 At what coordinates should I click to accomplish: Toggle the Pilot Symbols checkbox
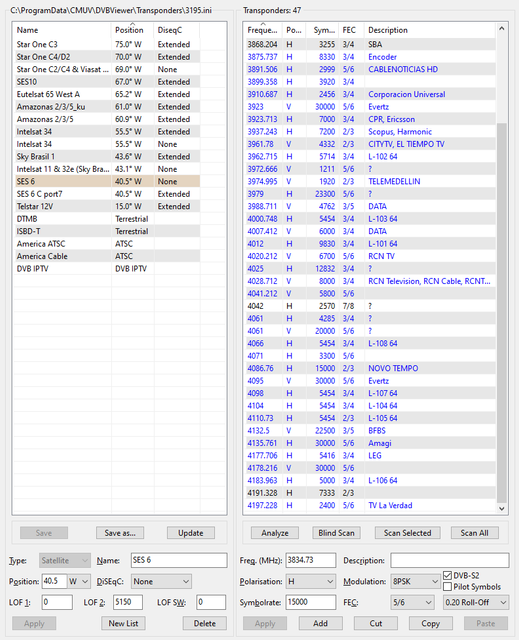point(448,587)
